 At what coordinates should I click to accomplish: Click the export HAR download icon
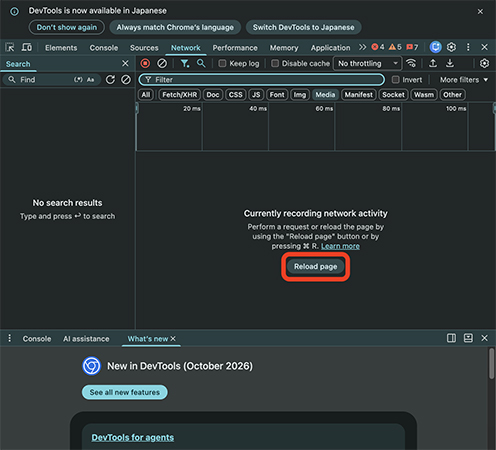pos(450,63)
